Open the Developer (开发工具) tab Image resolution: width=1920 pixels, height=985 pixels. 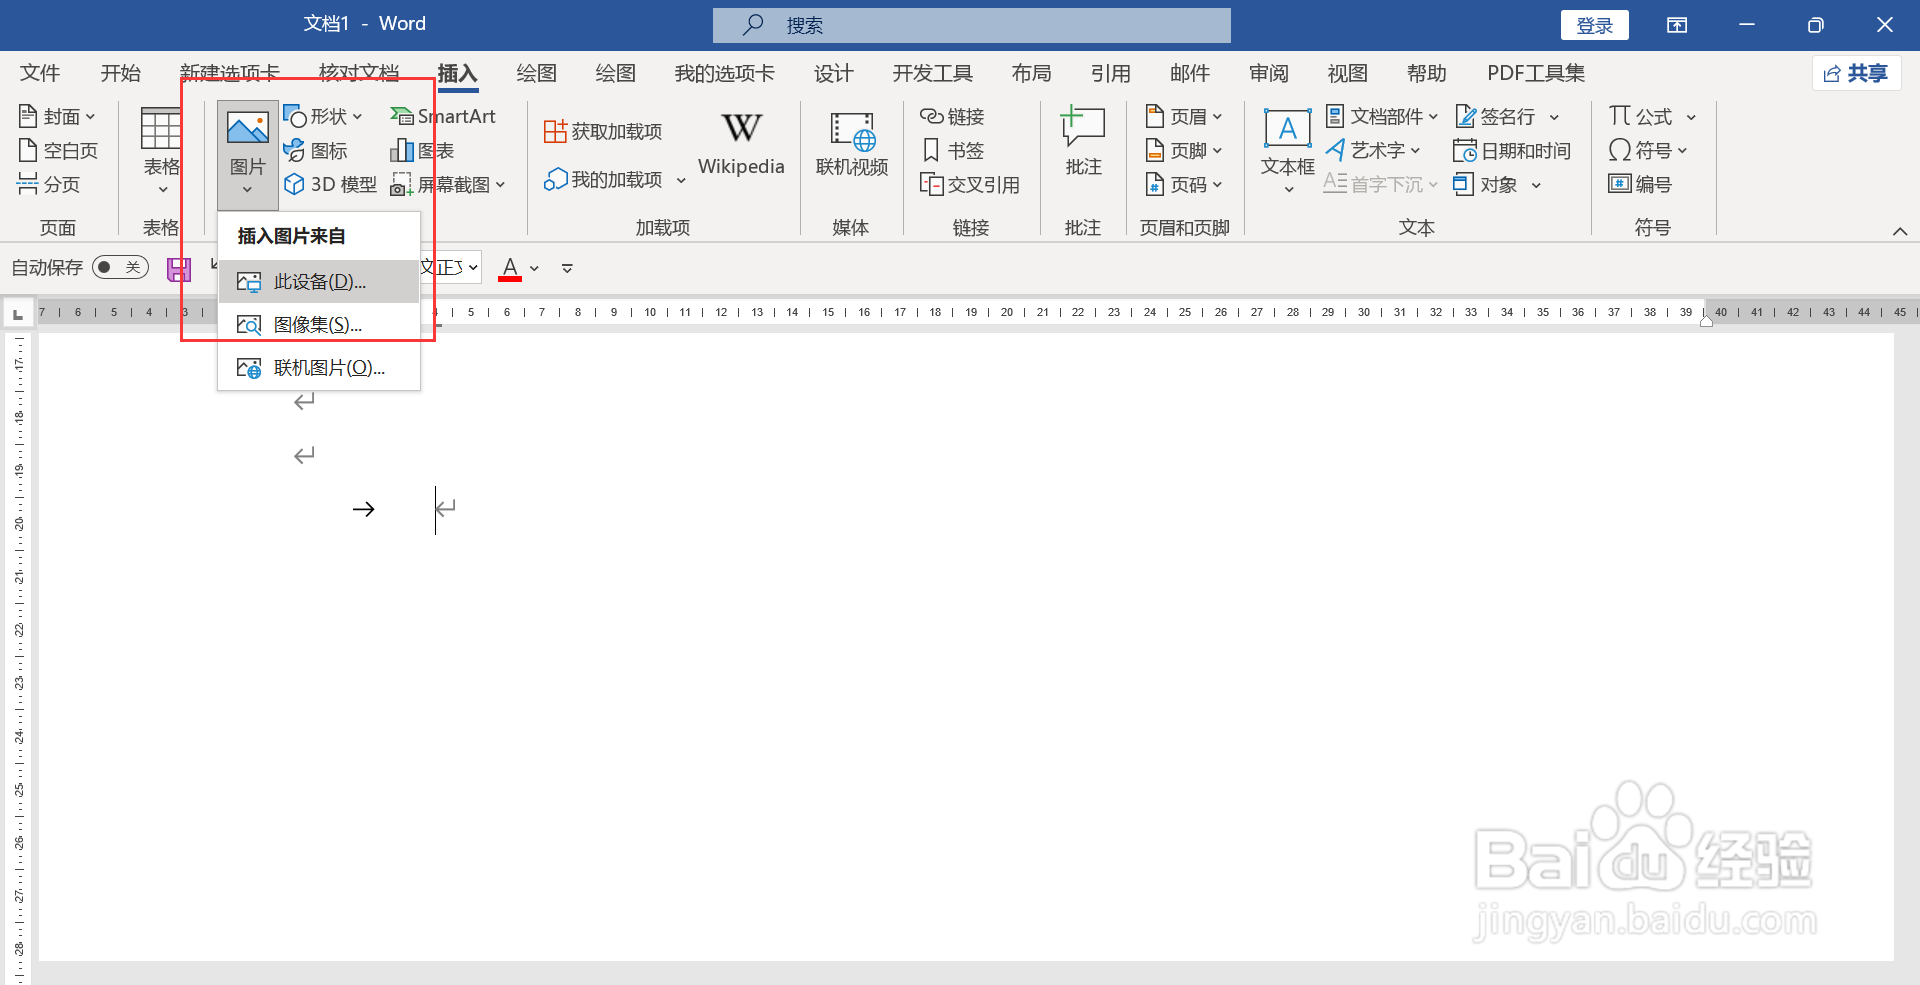click(932, 73)
